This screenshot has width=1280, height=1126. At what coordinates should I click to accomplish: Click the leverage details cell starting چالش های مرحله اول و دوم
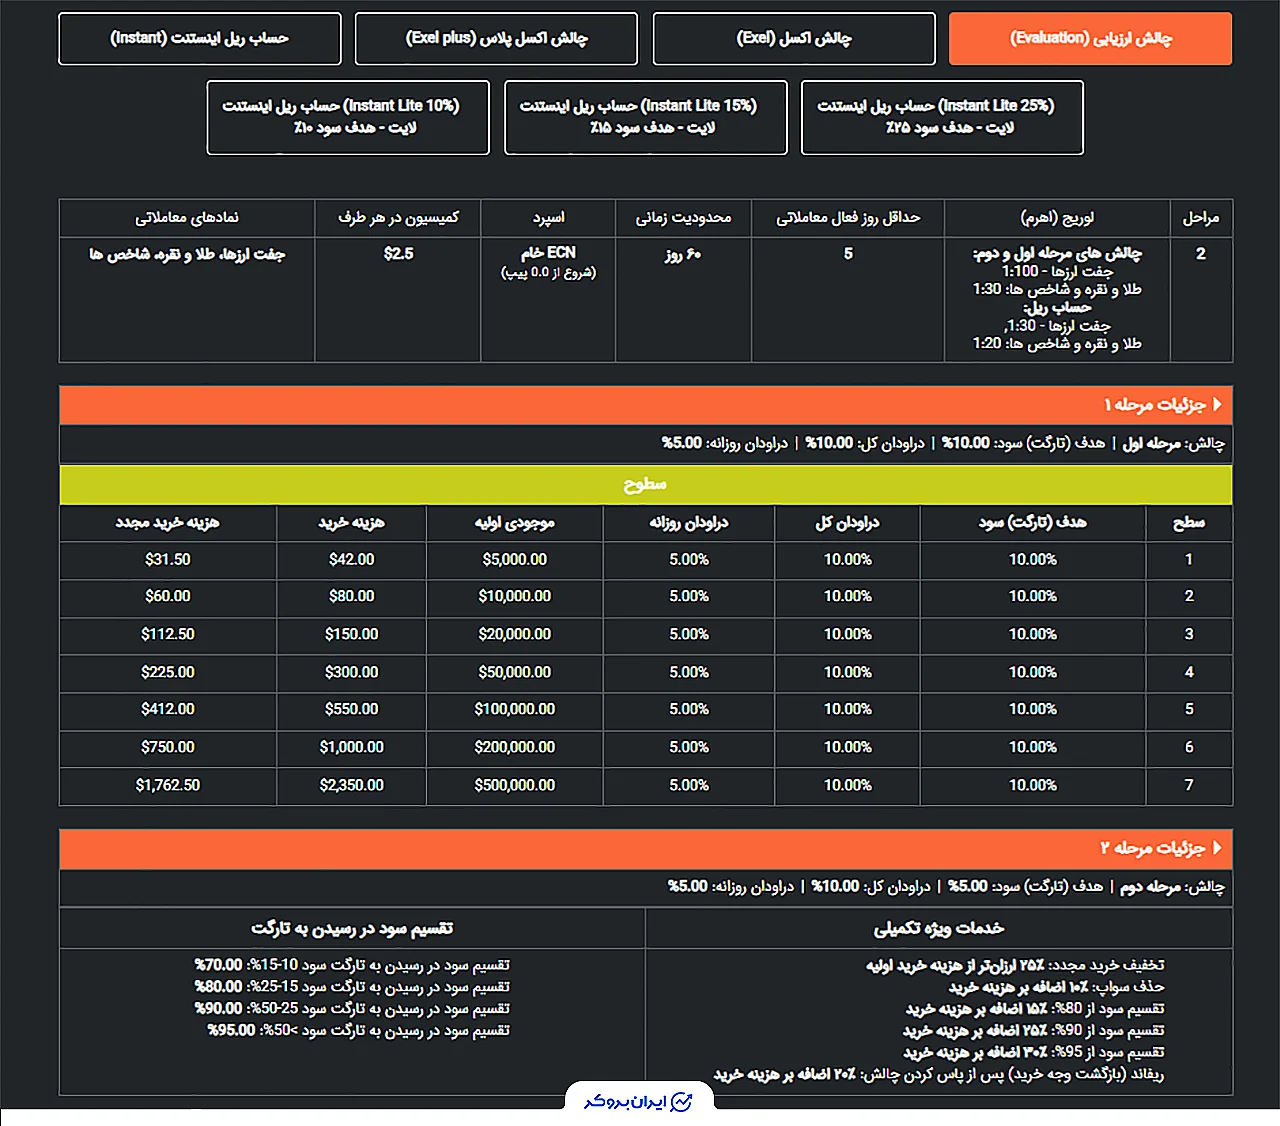pyautogui.click(x=1057, y=298)
